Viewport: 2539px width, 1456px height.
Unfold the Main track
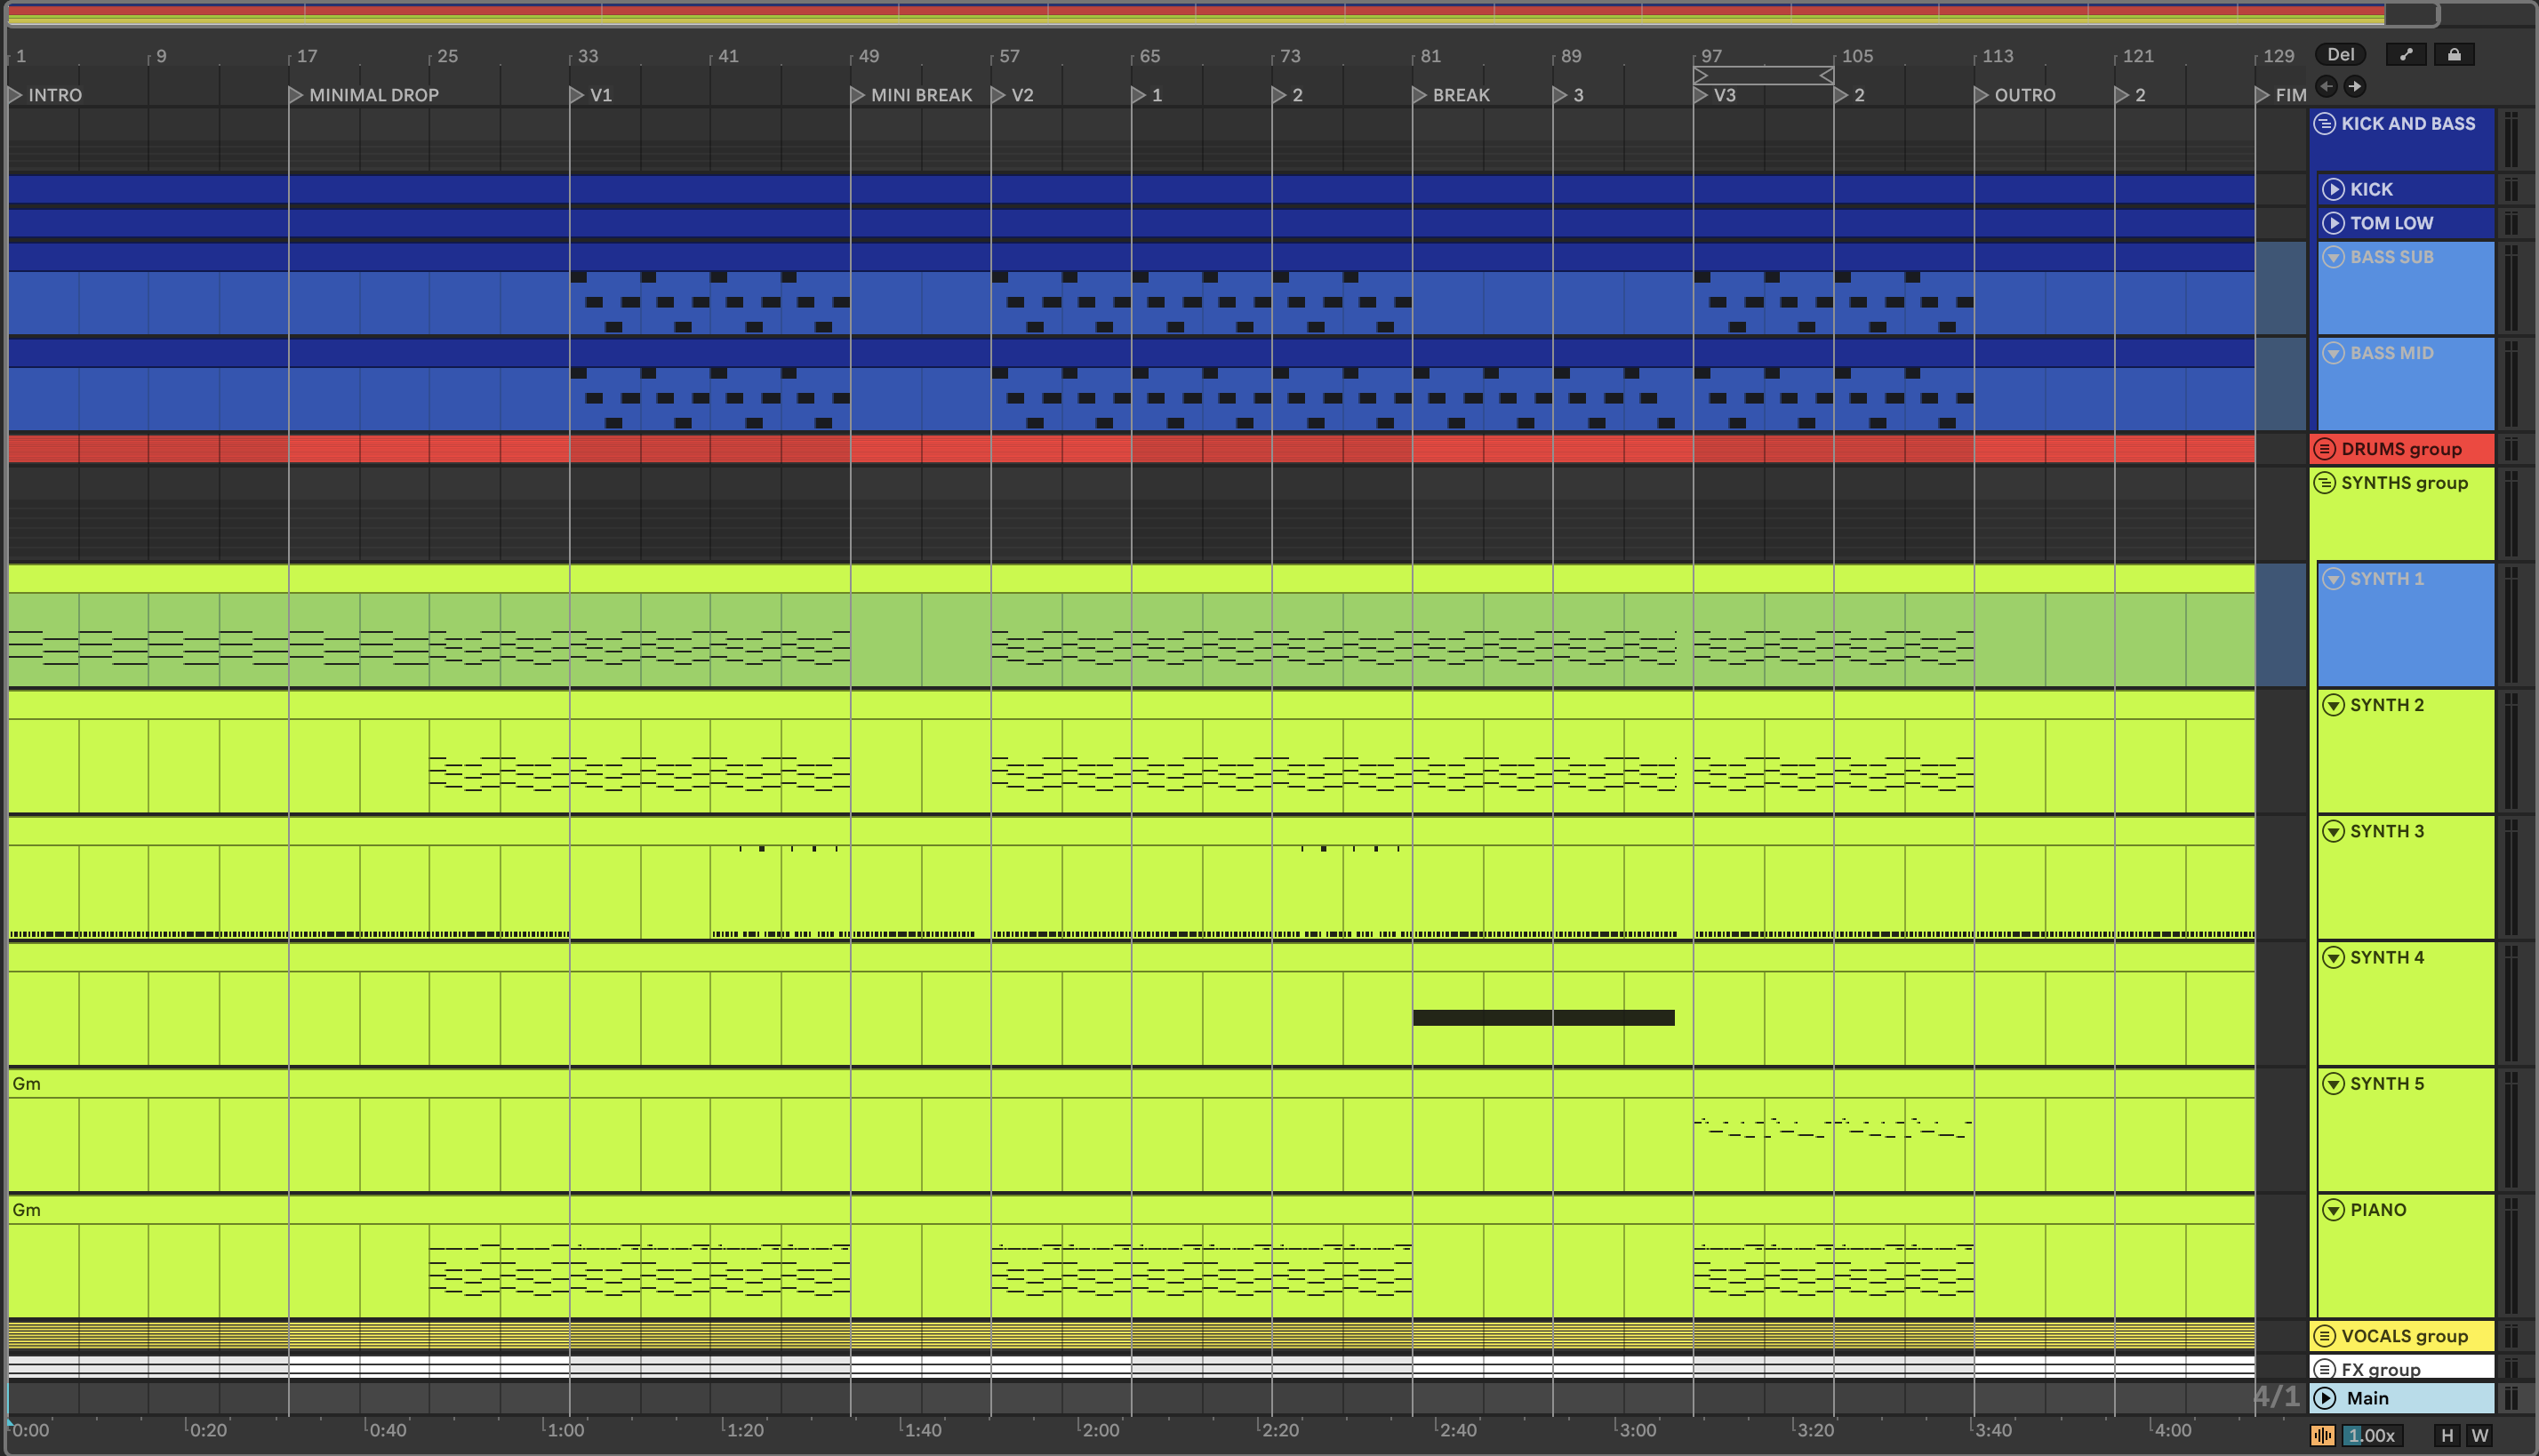2325,1398
